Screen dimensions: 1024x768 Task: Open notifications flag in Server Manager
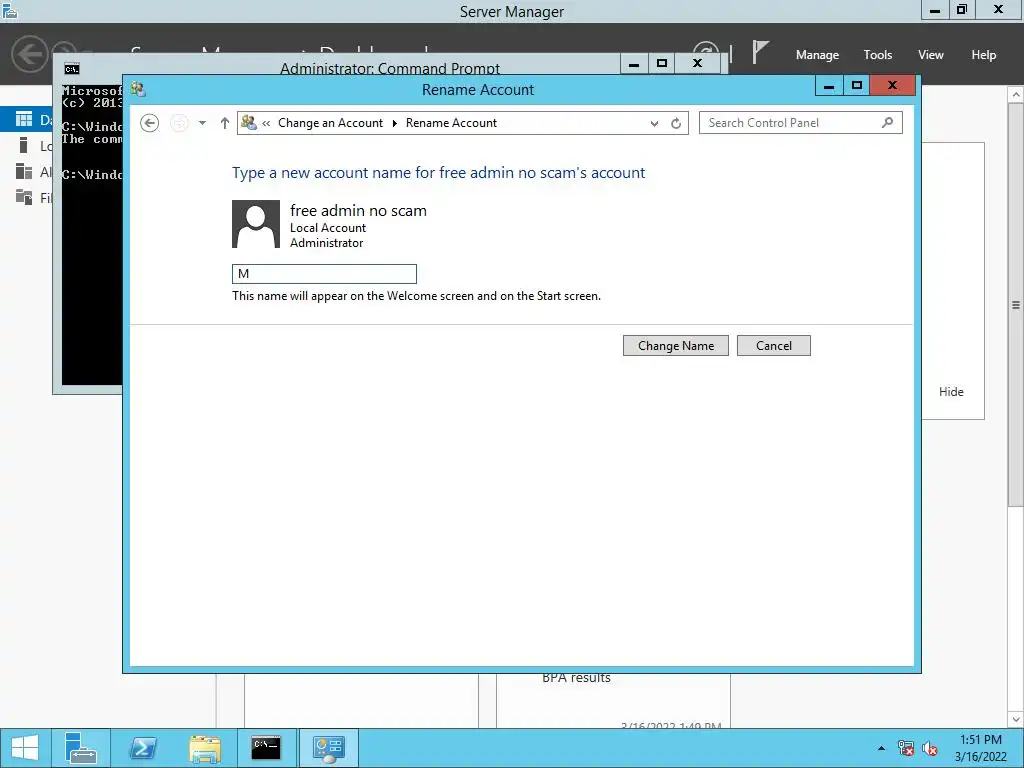760,52
